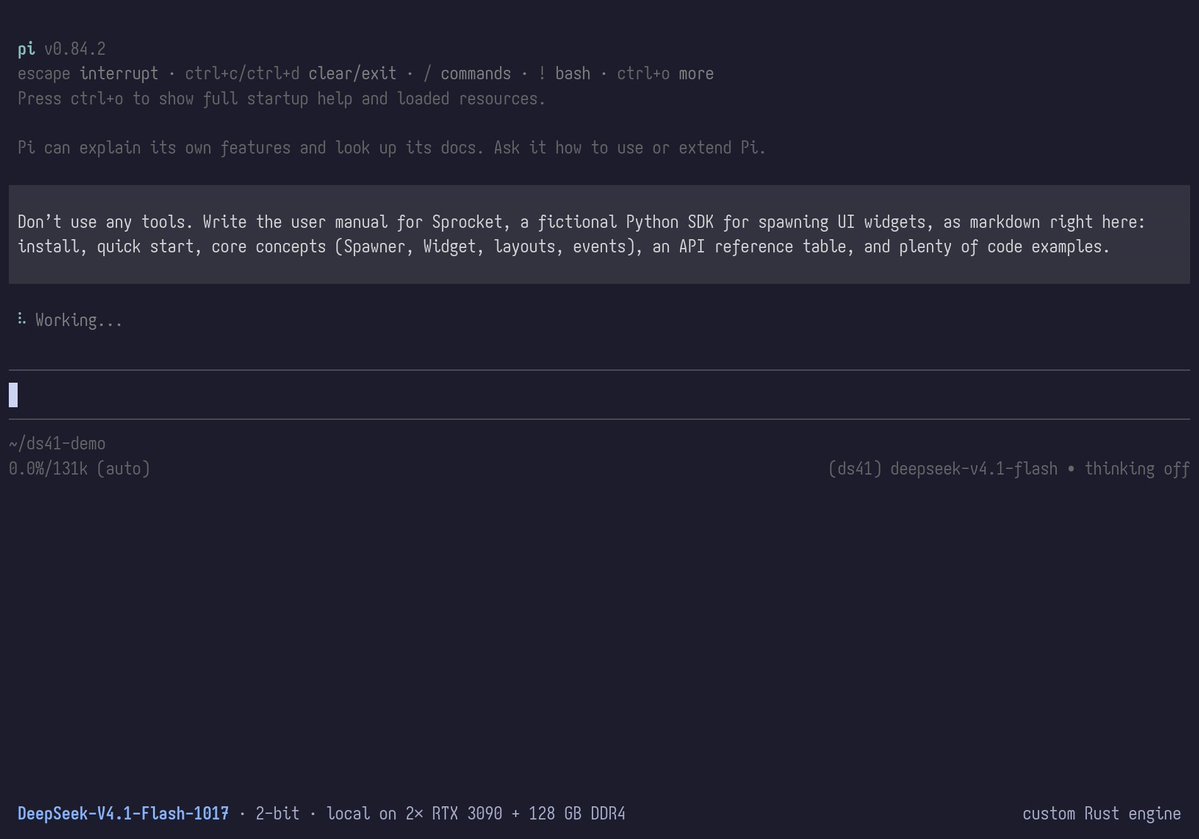The width and height of the screenshot is (1199, 839).
Task: Click the "thinking off" status
Action: [1137, 468]
